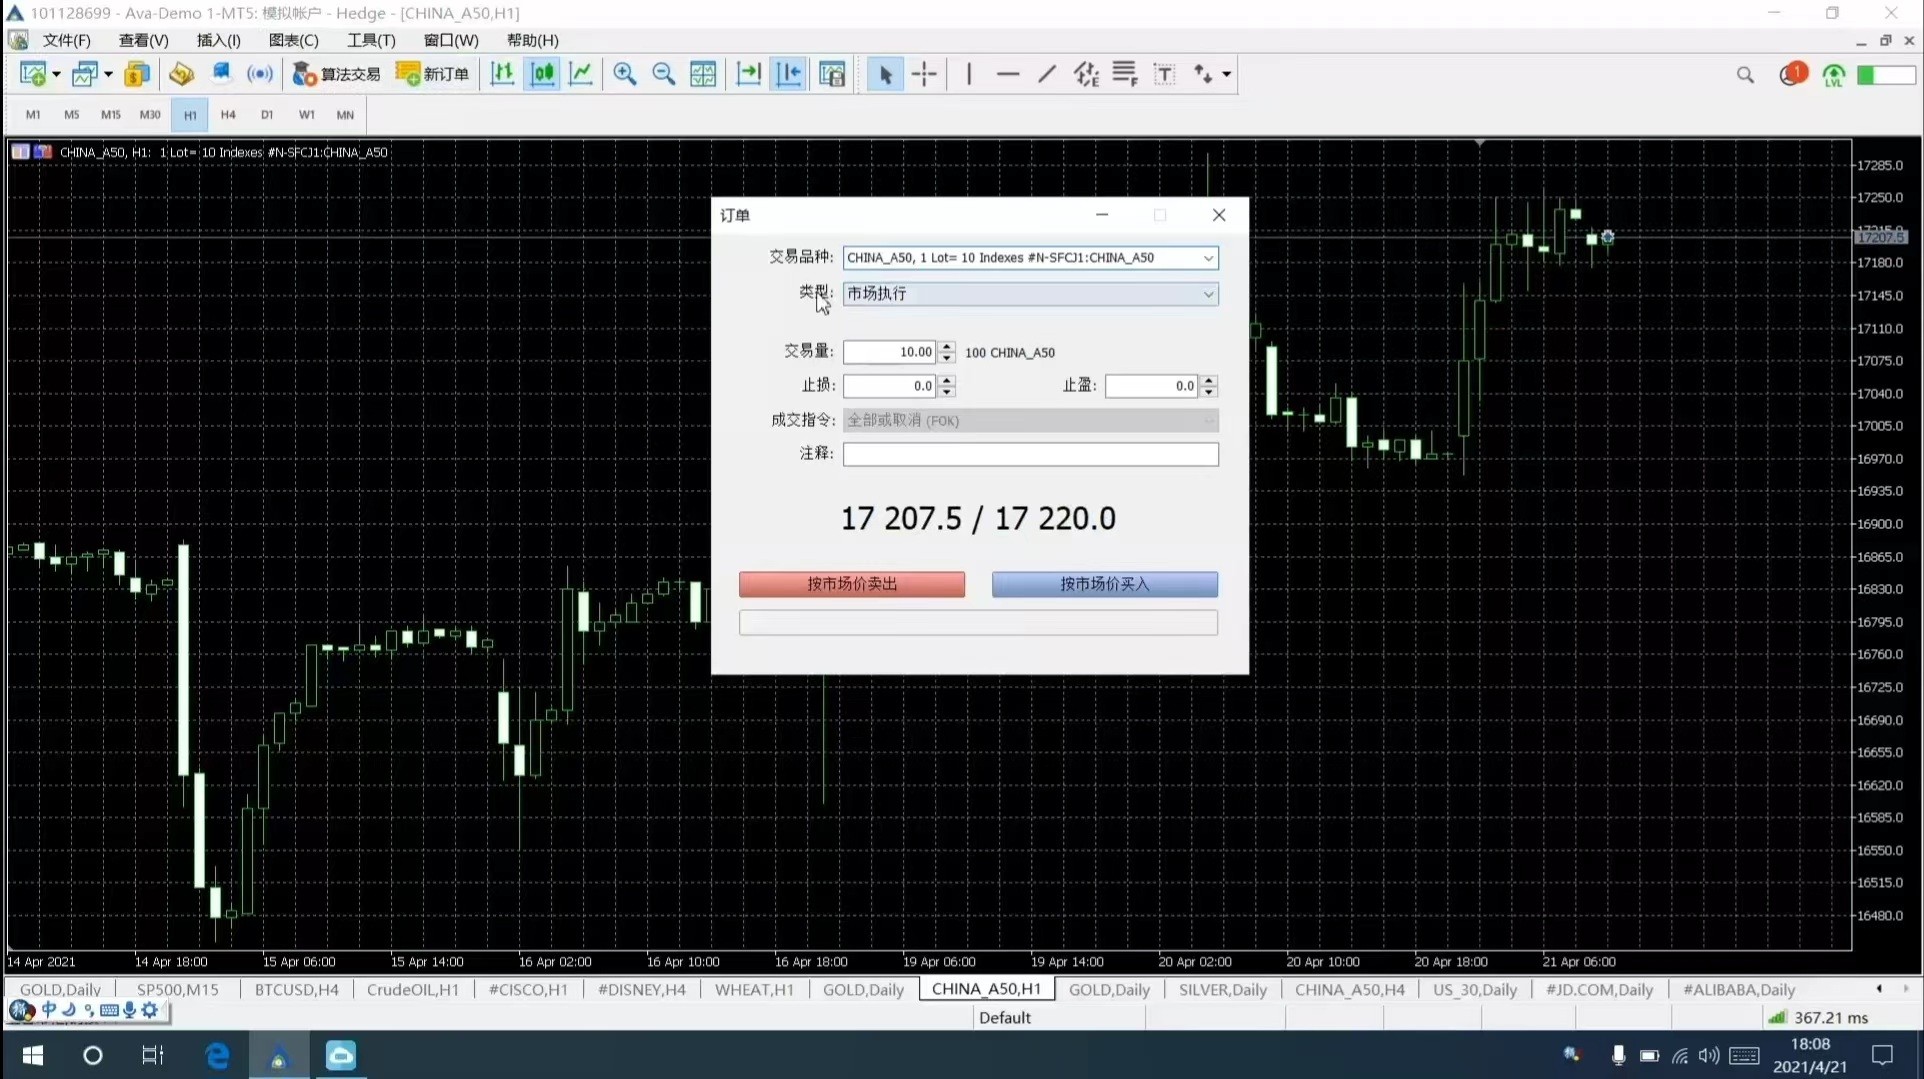Click the tile windows grid icon
The width and height of the screenshot is (1924, 1079).
point(703,74)
